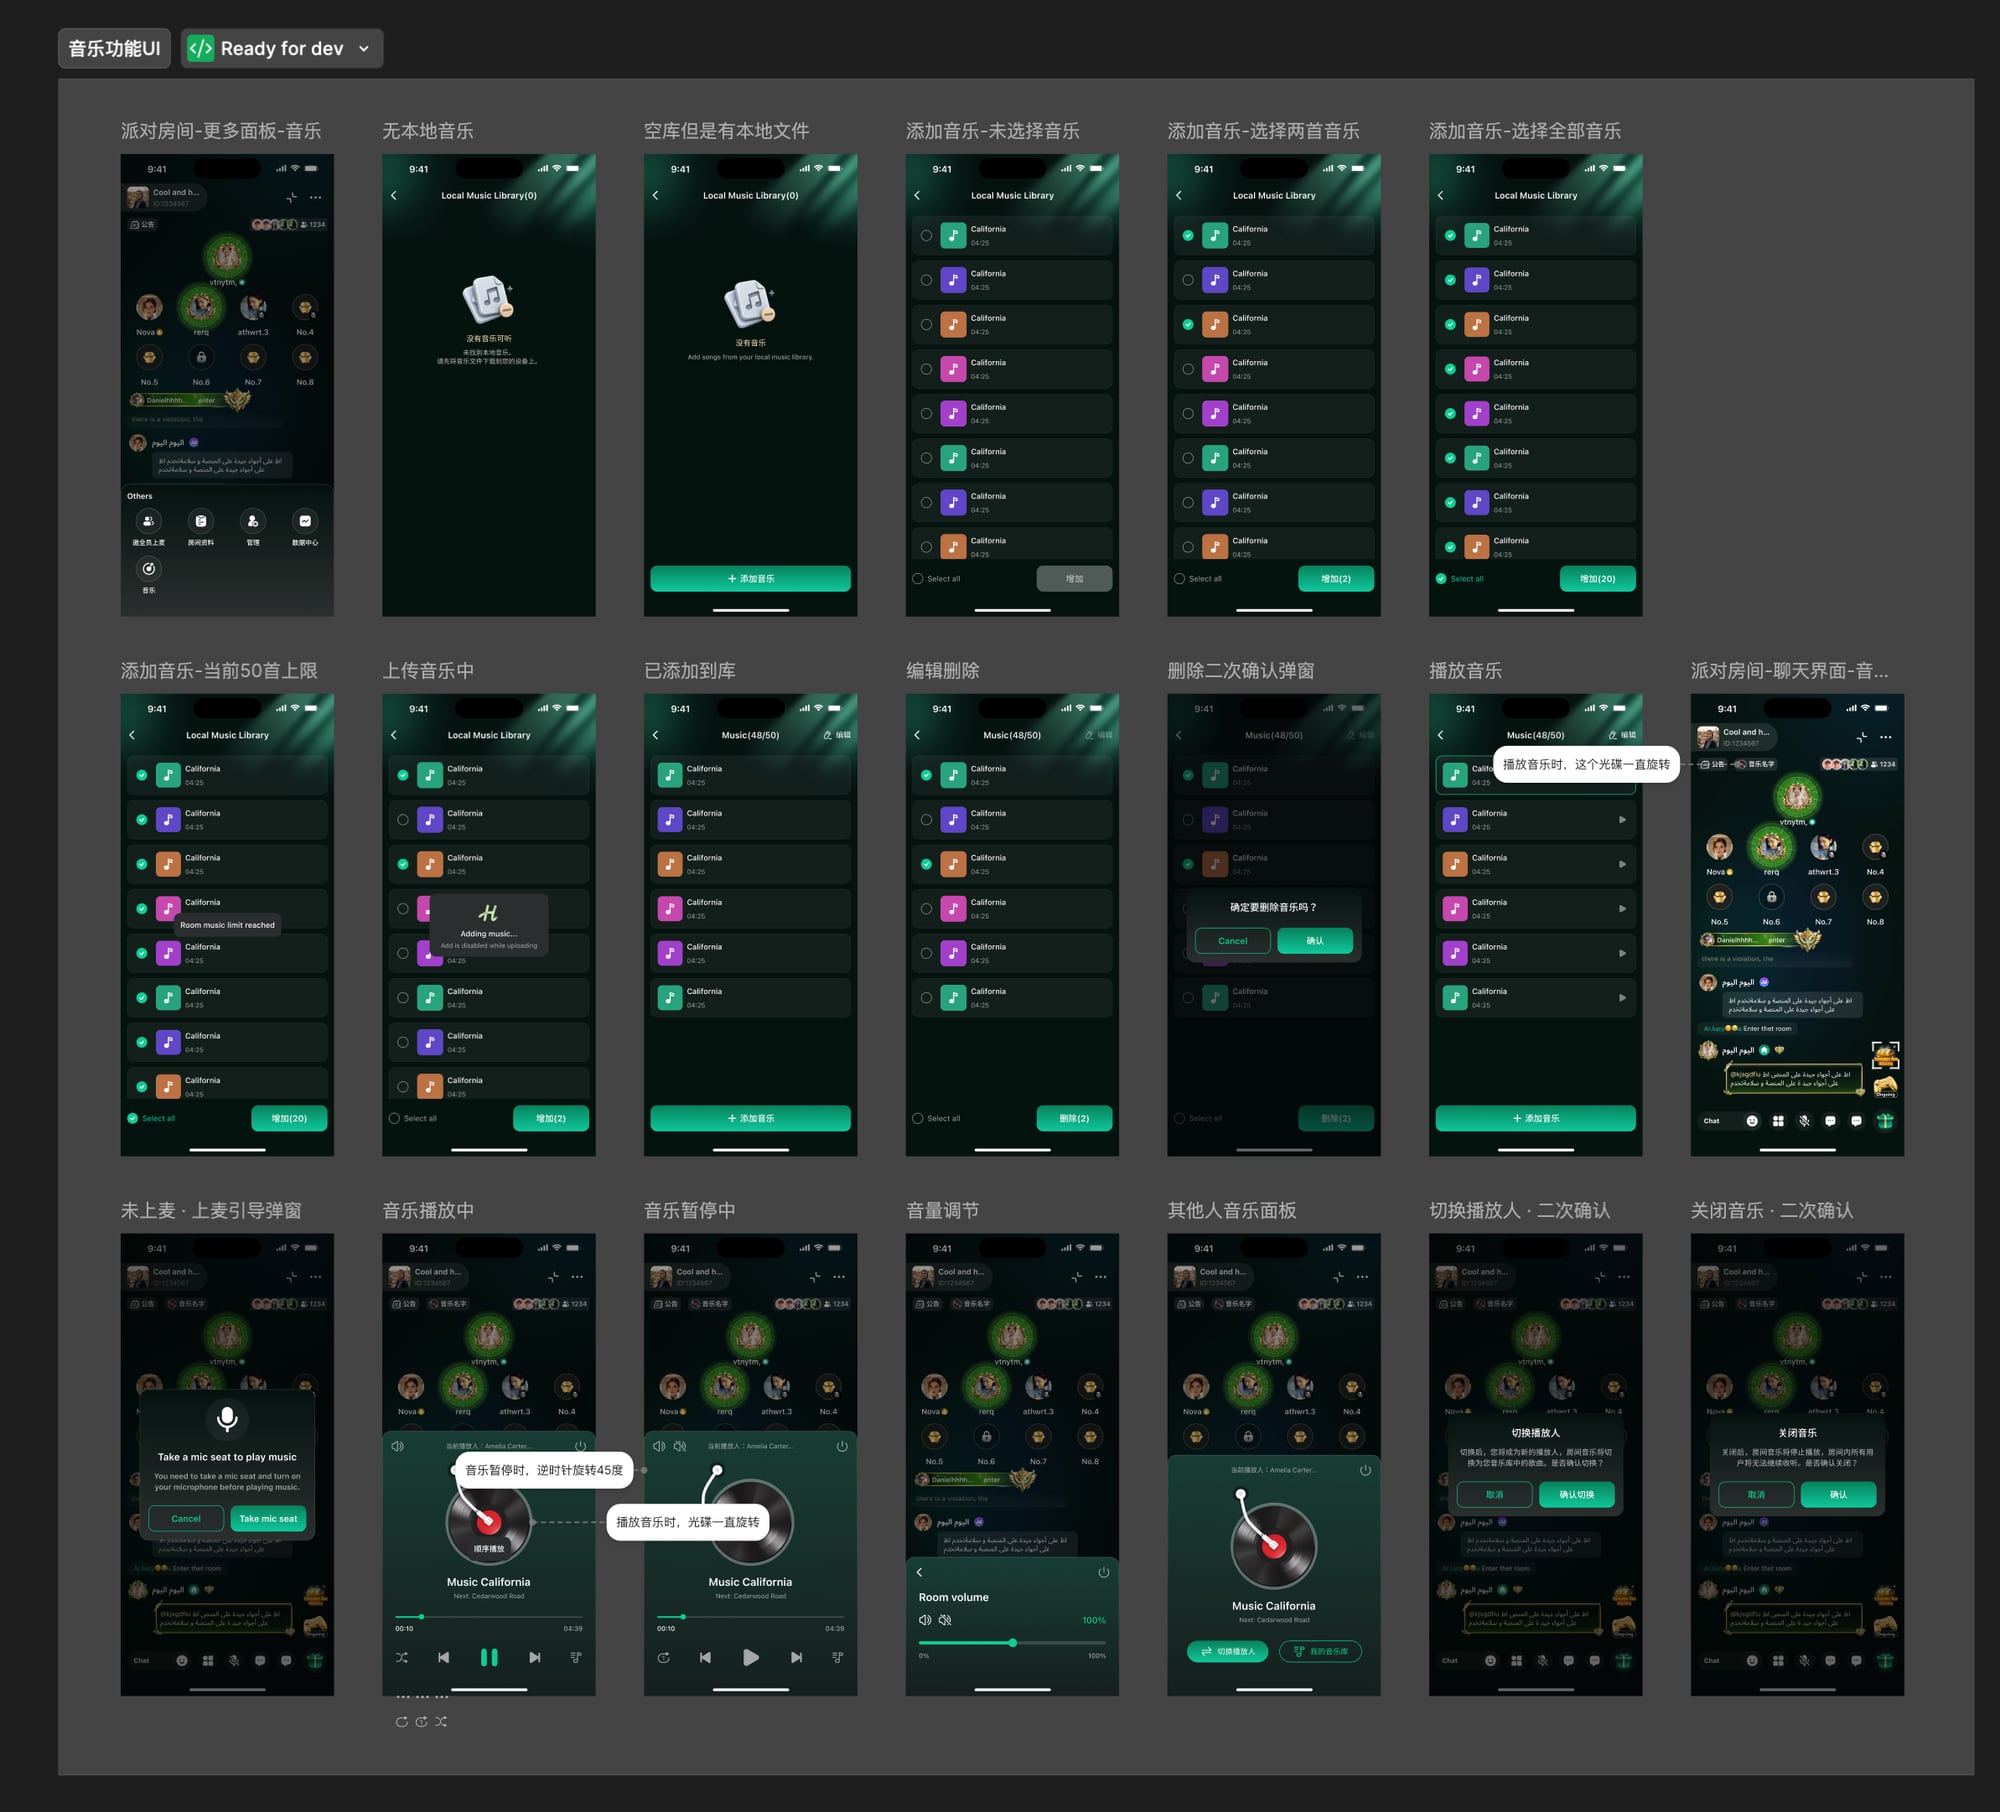Click back chevron in 音量调节 Room volume panel
This screenshot has height=1812, width=2000.
[x=920, y=1573]
